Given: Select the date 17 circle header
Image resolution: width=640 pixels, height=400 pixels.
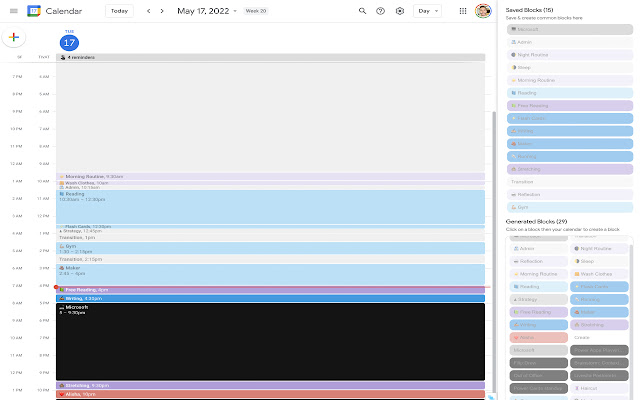Looking at the screenshot, I should pyautogui.click(x=69, y=42).
